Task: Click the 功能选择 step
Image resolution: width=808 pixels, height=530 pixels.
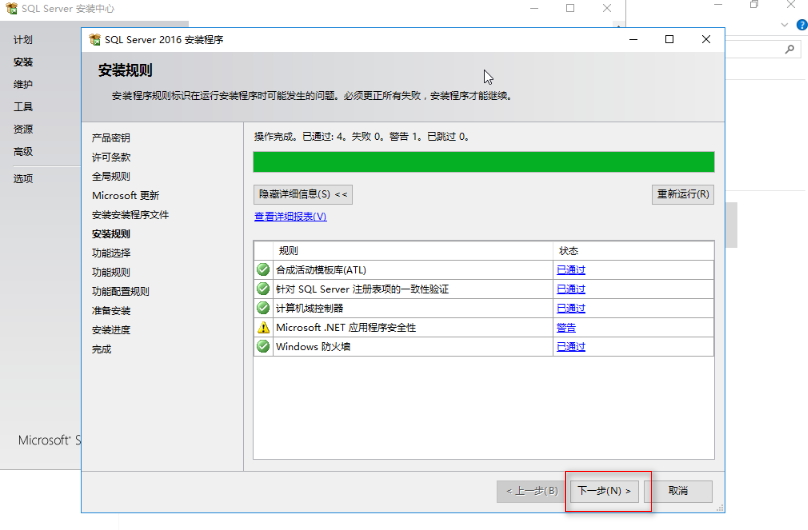Action: pyautogui.click(x=111, y=253)
